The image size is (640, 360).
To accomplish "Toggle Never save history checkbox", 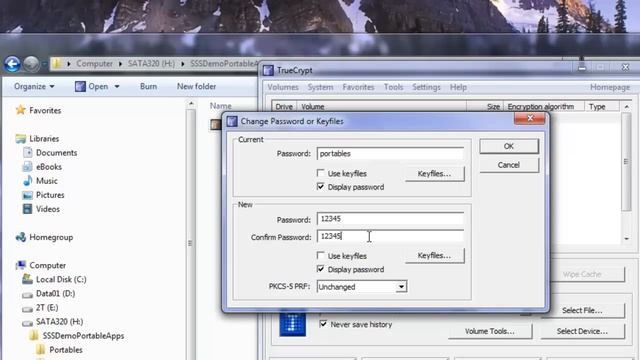I will tap(323, 324).
